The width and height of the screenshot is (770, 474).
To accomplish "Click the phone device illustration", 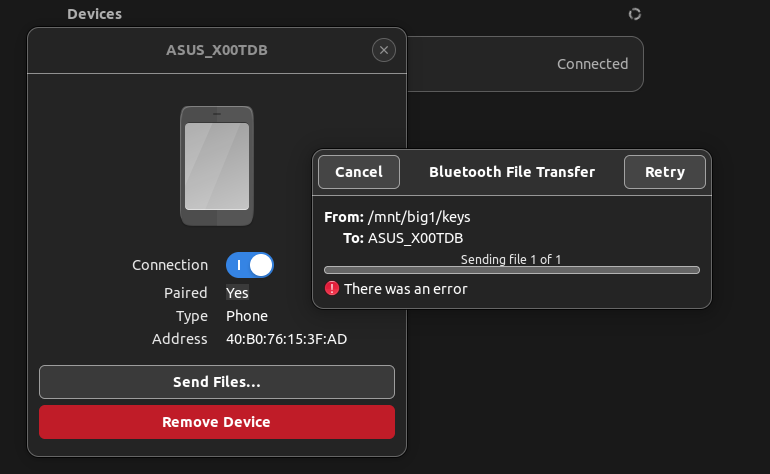I will (x=217, y=166).
